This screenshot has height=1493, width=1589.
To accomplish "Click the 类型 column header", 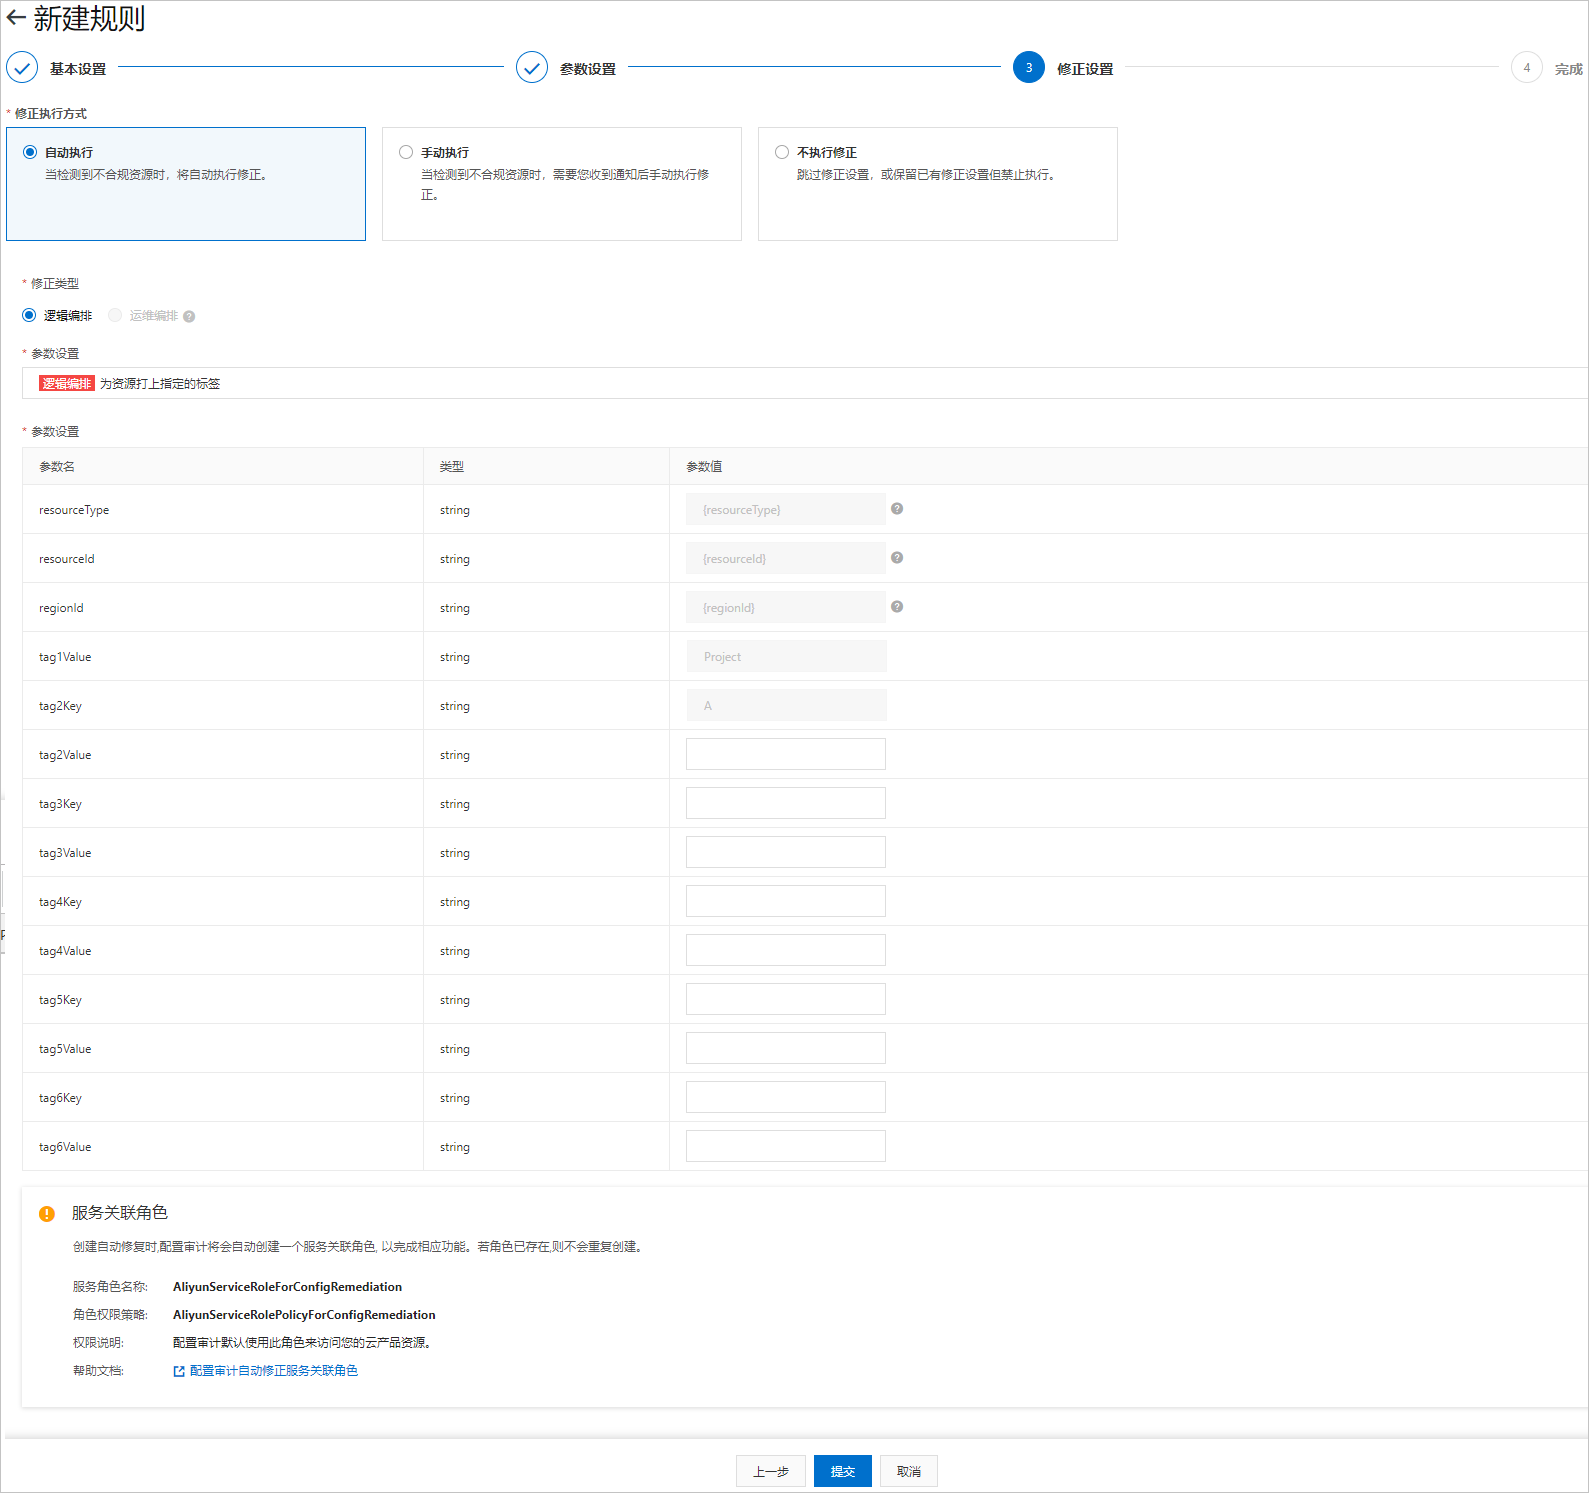I will click(452, 466).
